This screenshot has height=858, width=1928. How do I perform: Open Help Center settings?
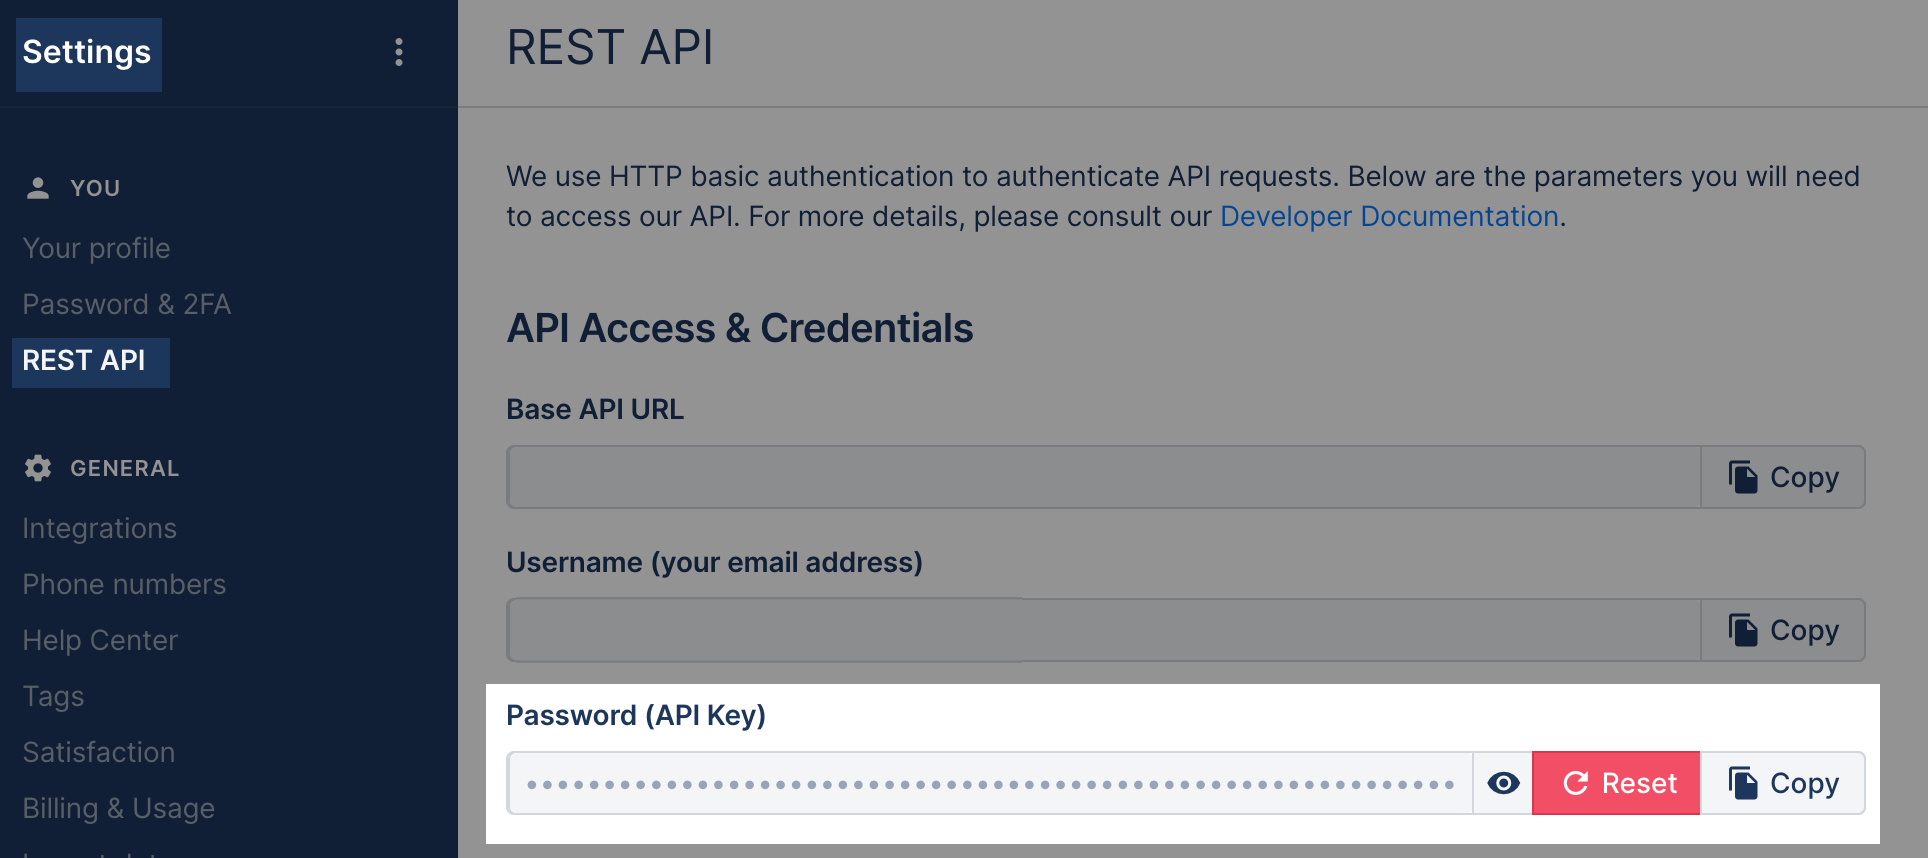[x=100, y=640]
